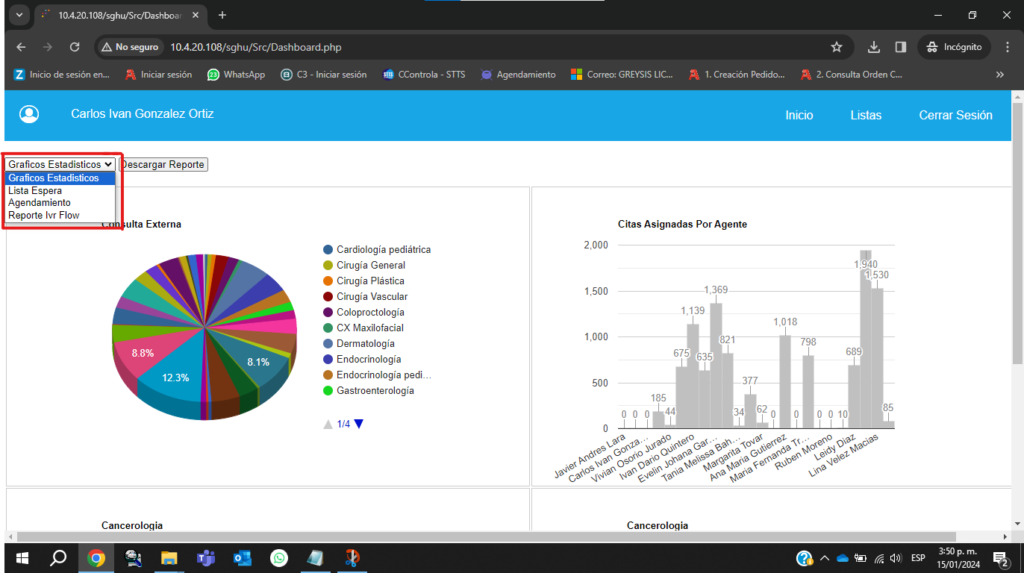Open the Graficos Estadisticos dropdown
1024x573 pixels.
pos(60,164)
